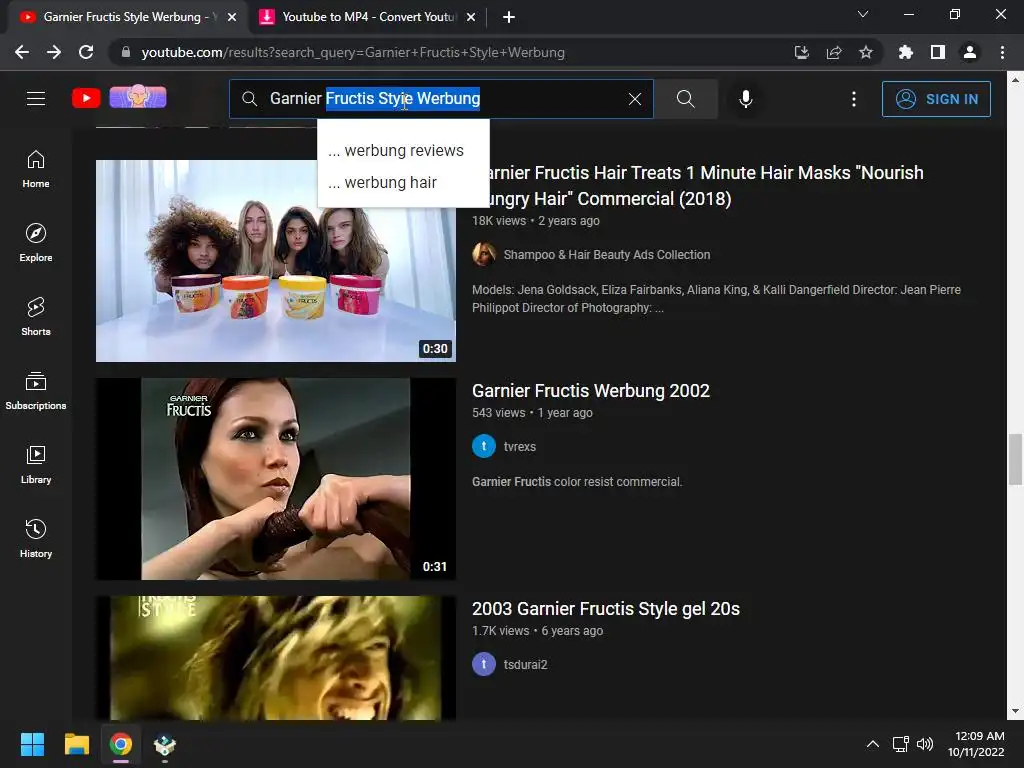Click description 'Garnier Fructis color resist commercial.'
The image size is (1024, 768).
[577, 482]
